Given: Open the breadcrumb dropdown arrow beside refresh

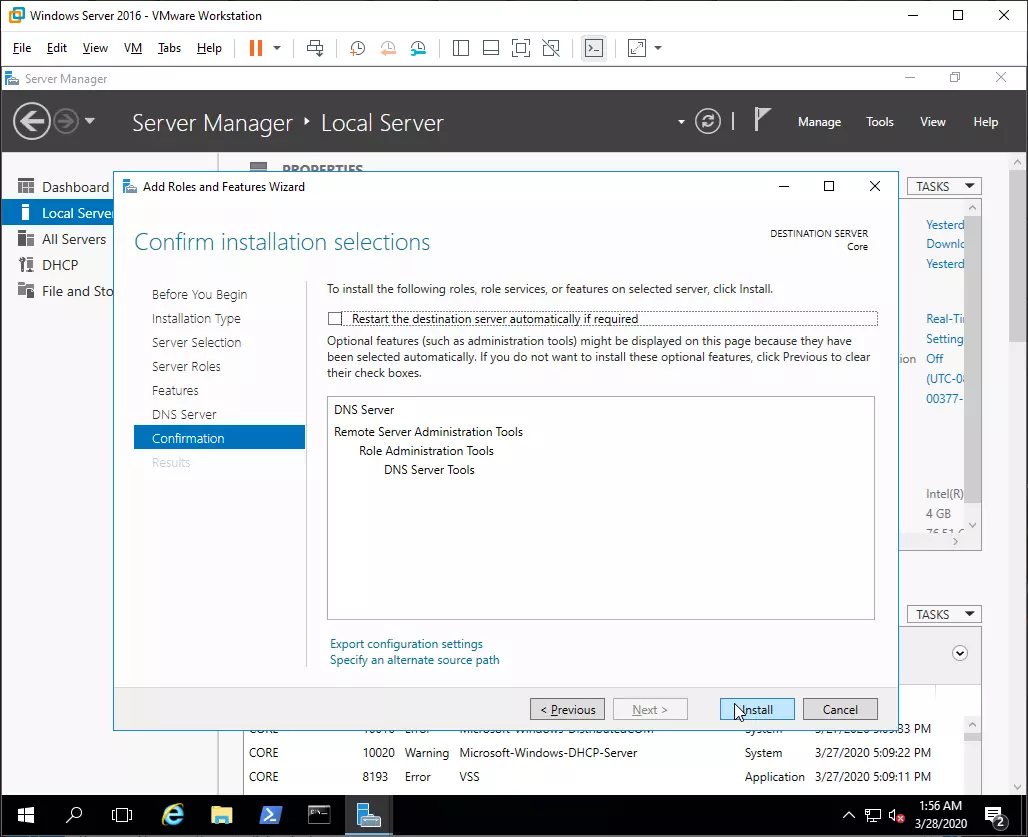Looking at the screenshot, I should click(681, 122).
